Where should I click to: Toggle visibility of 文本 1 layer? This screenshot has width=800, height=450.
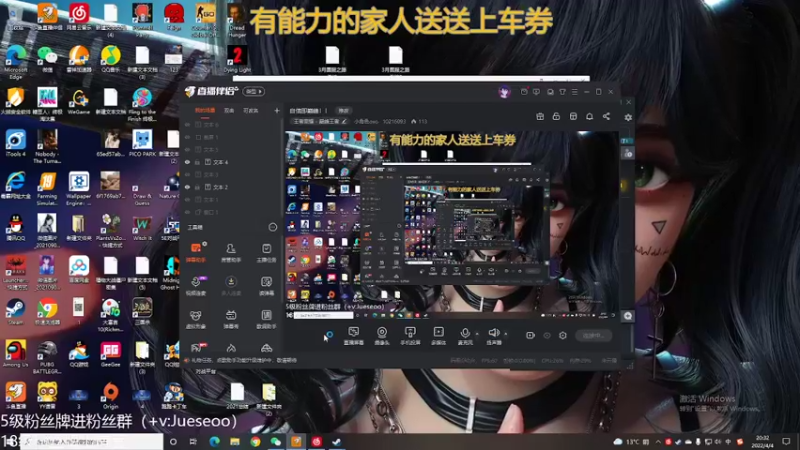[187, 199]
